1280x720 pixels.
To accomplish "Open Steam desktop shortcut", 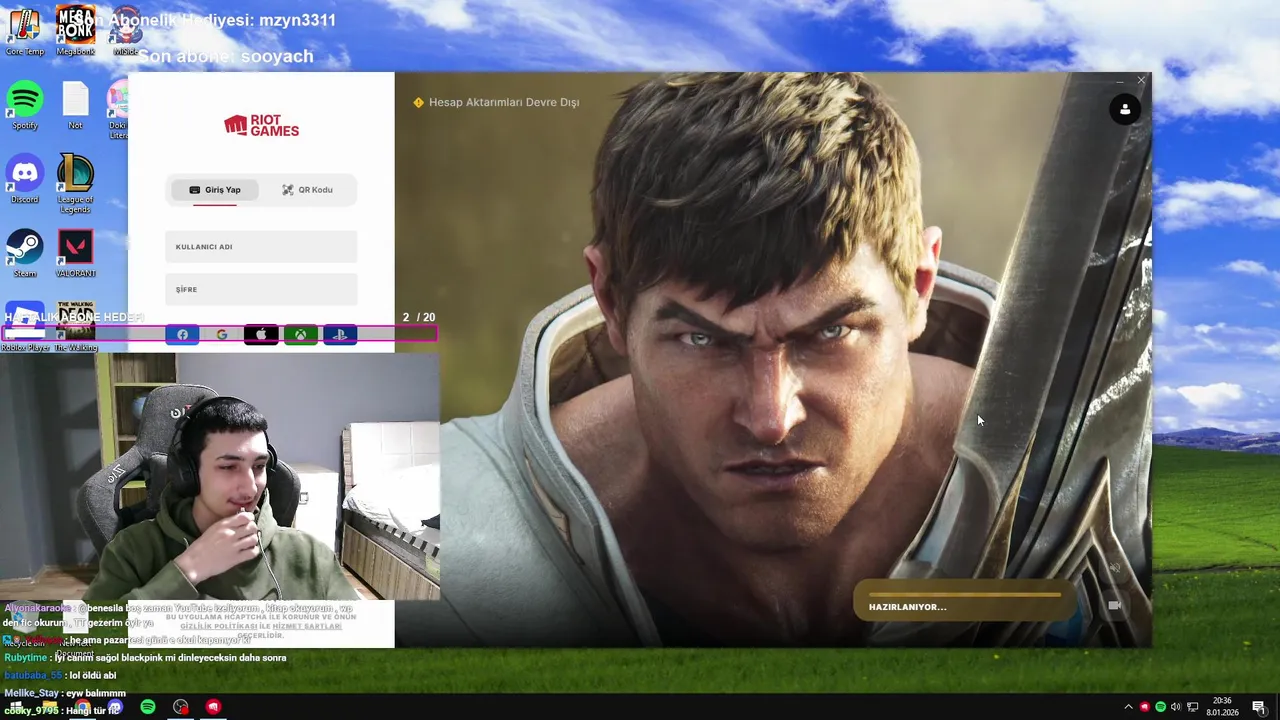I will point(25,253).
